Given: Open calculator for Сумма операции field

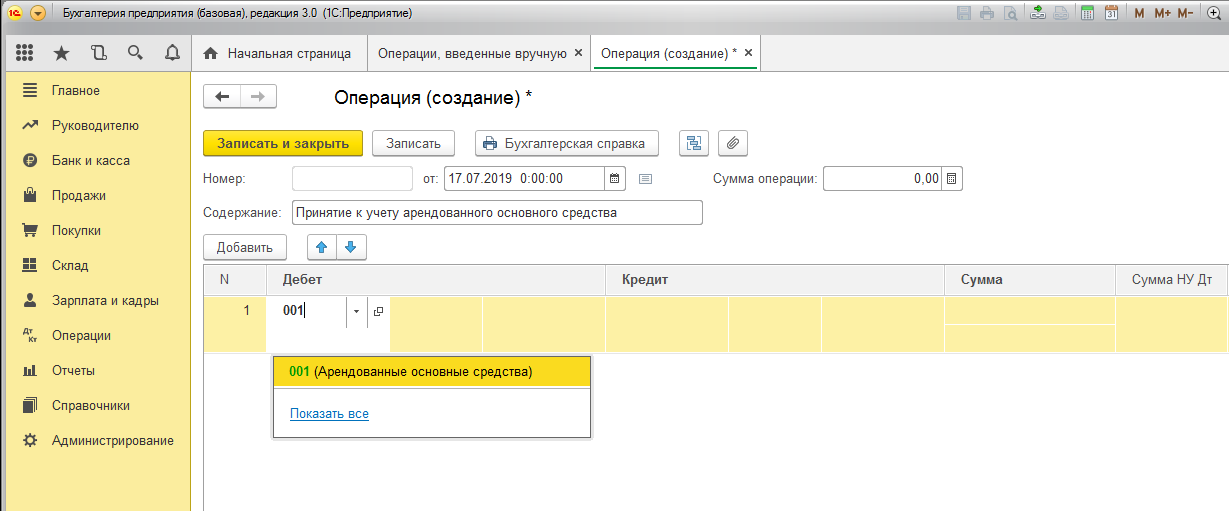Looking at the screenshot, I should [952, 179].
